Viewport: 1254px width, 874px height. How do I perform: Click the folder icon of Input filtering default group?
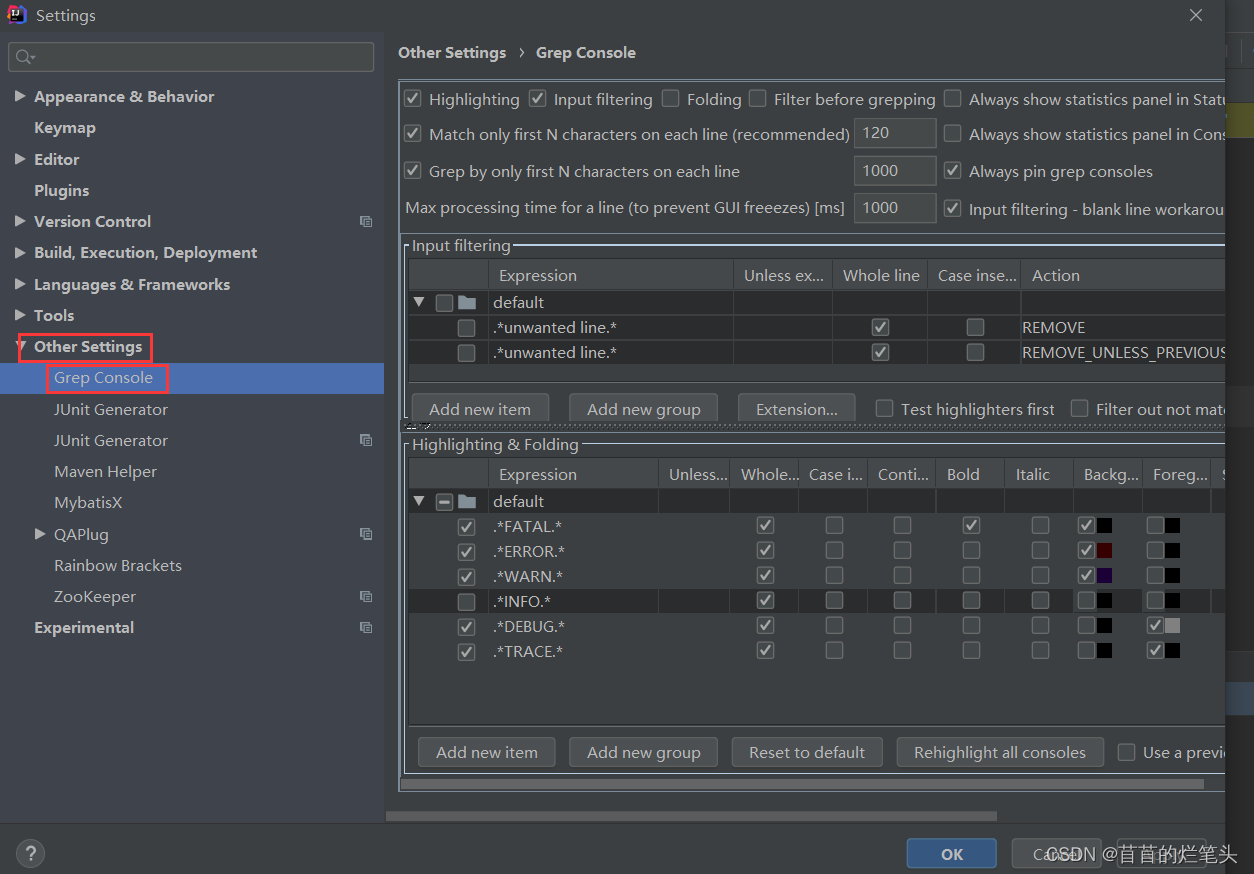[467, 302]
